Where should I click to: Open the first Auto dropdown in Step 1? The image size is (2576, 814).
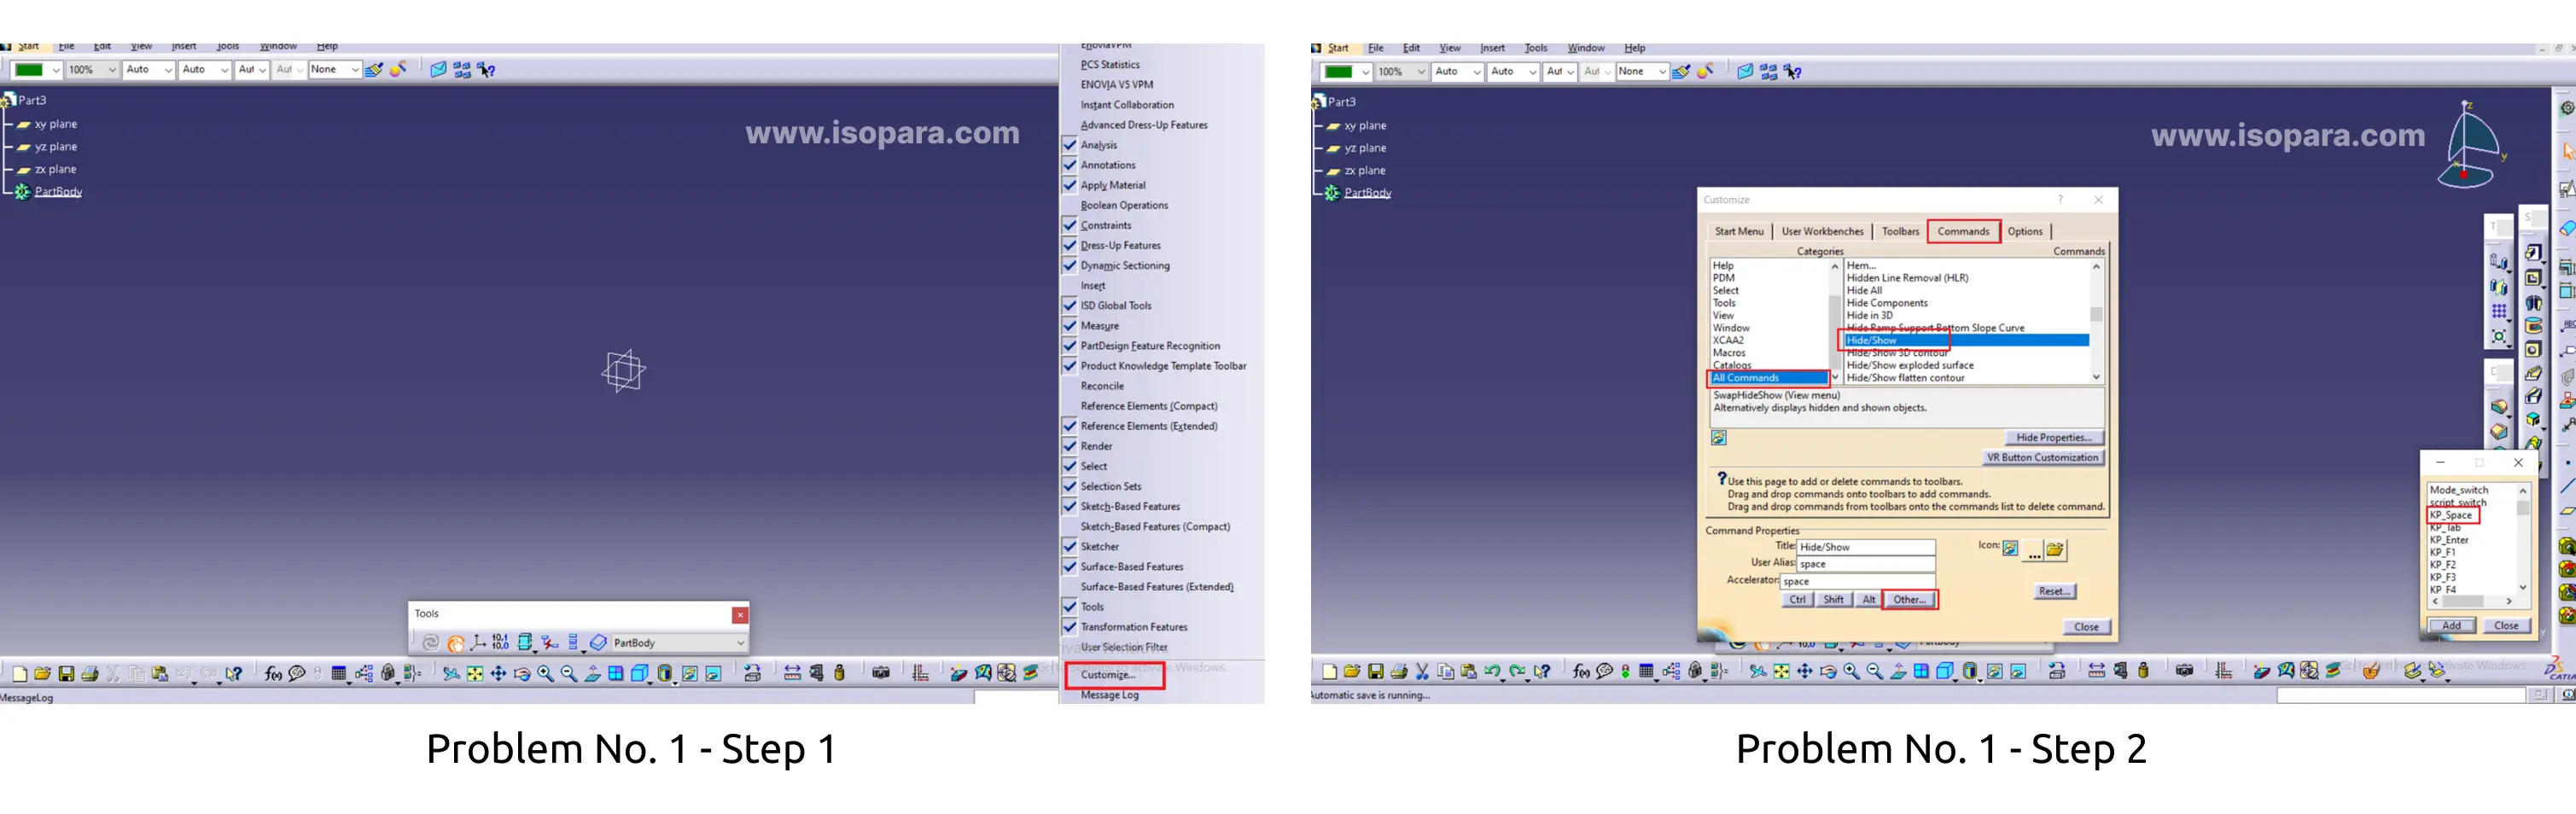click(168, 70)
